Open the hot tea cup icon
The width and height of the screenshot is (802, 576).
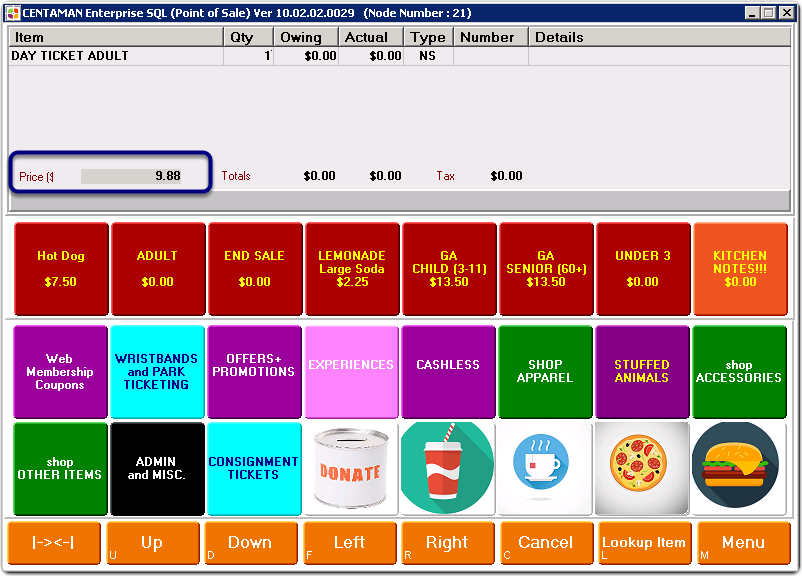545,469
